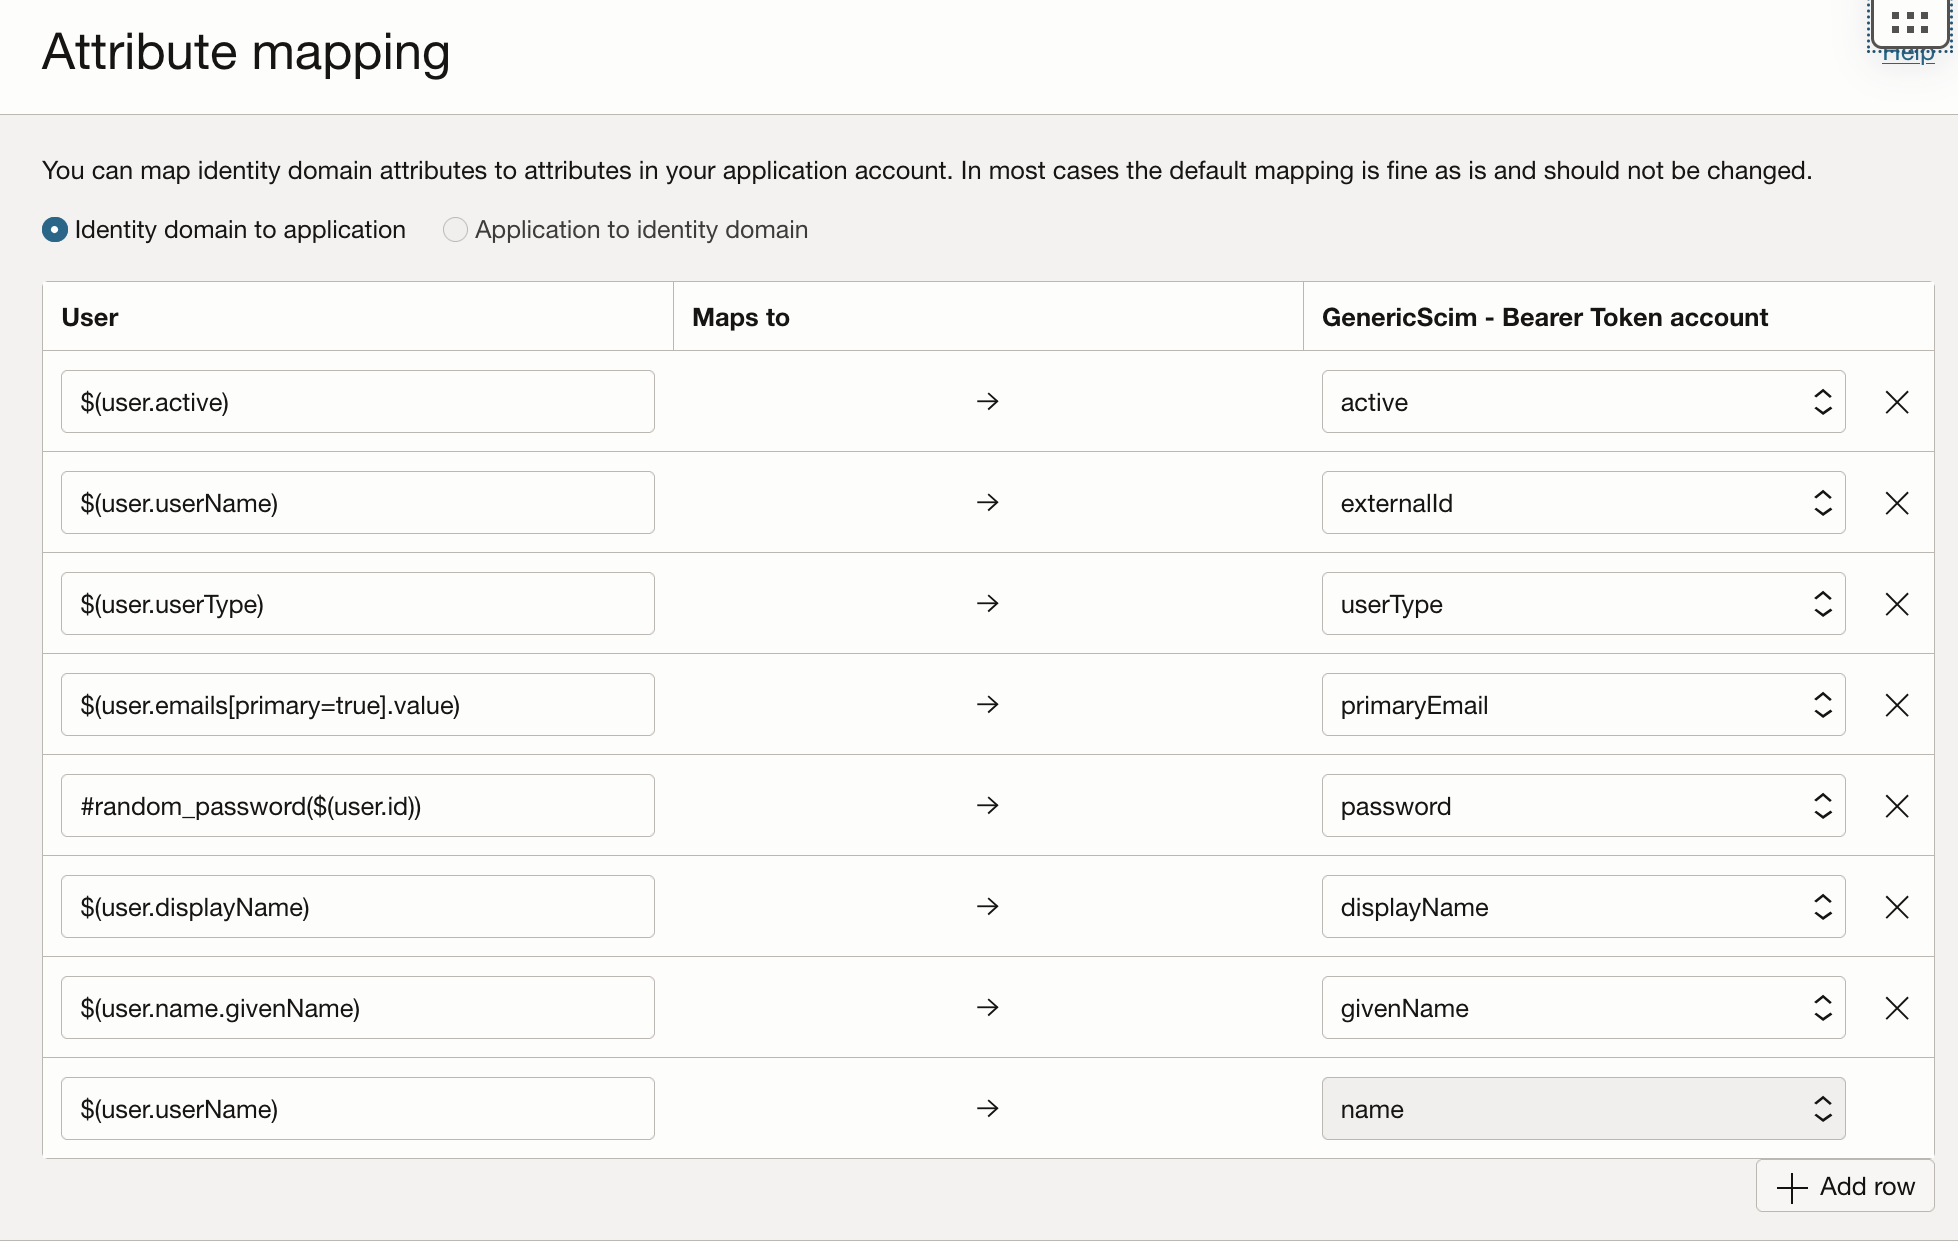Click the Add row button
The image size is (1958, 1242).
tap(1844, 1186)
